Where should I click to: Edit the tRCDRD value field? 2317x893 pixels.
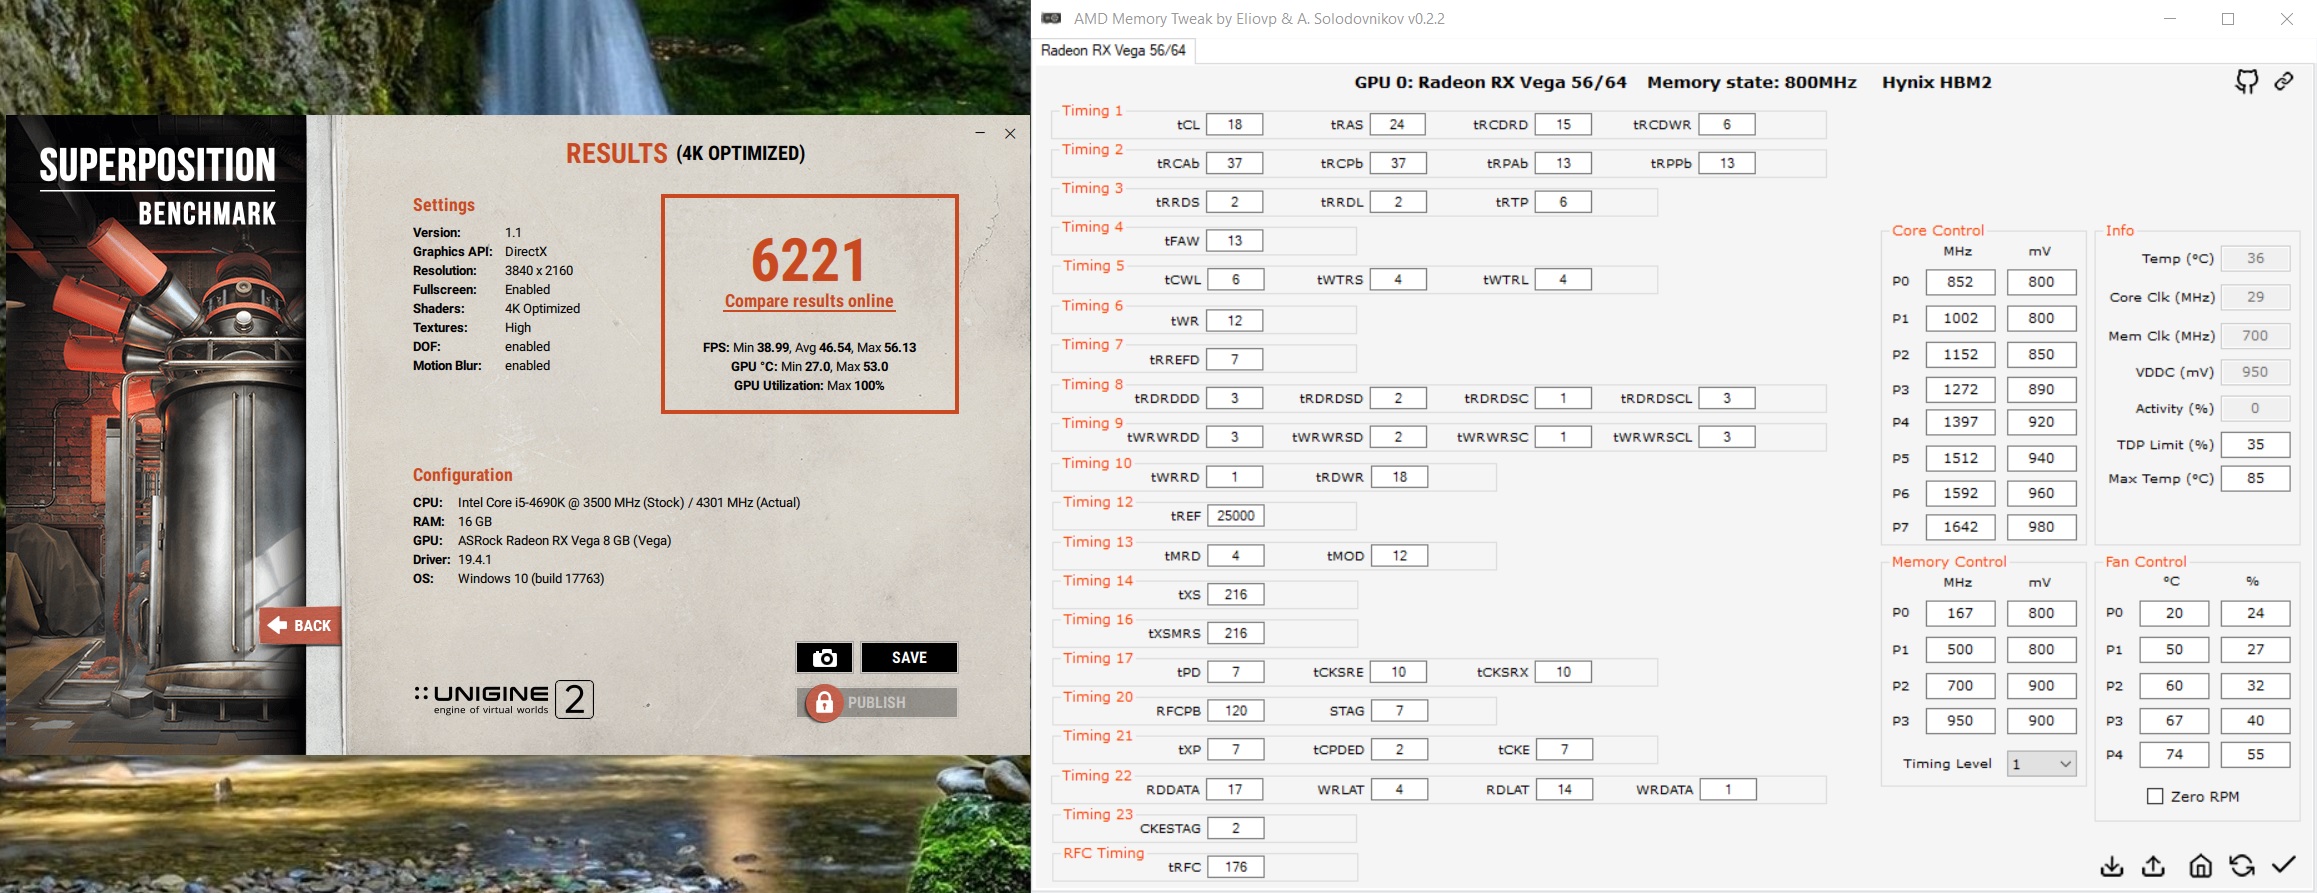1563,124
